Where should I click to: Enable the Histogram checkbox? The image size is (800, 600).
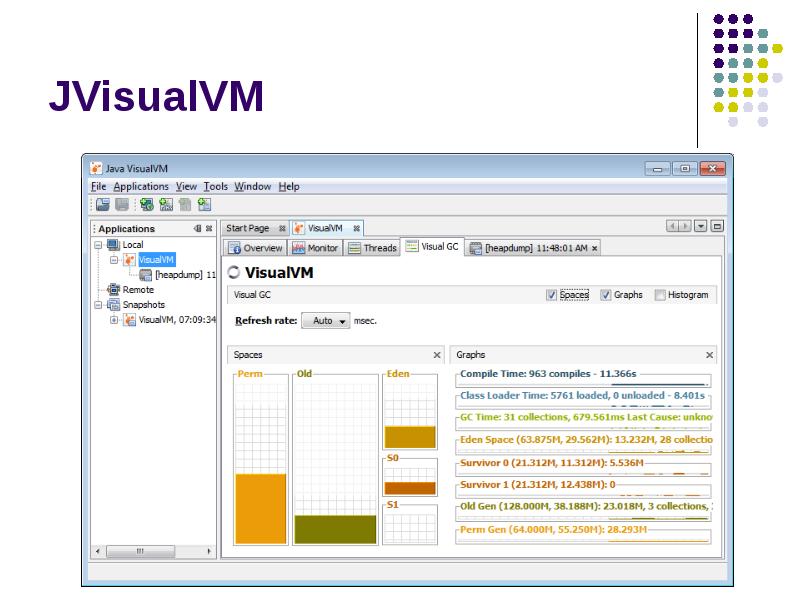660,295
